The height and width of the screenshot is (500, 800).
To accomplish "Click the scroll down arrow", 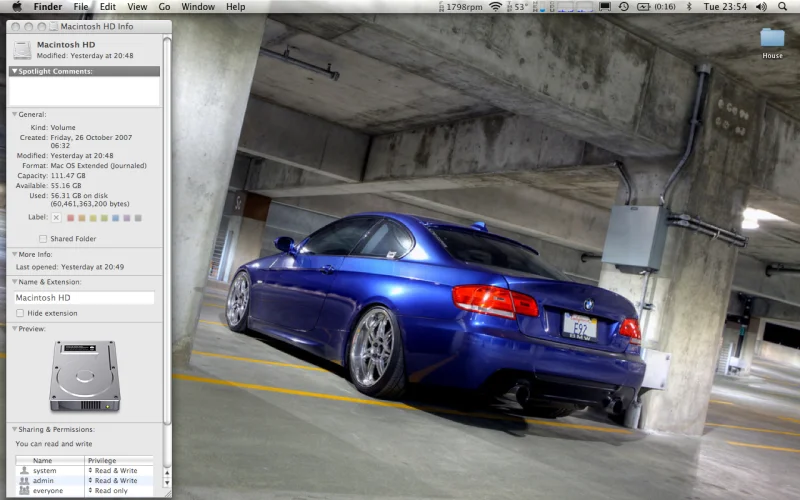I will 167,482.
